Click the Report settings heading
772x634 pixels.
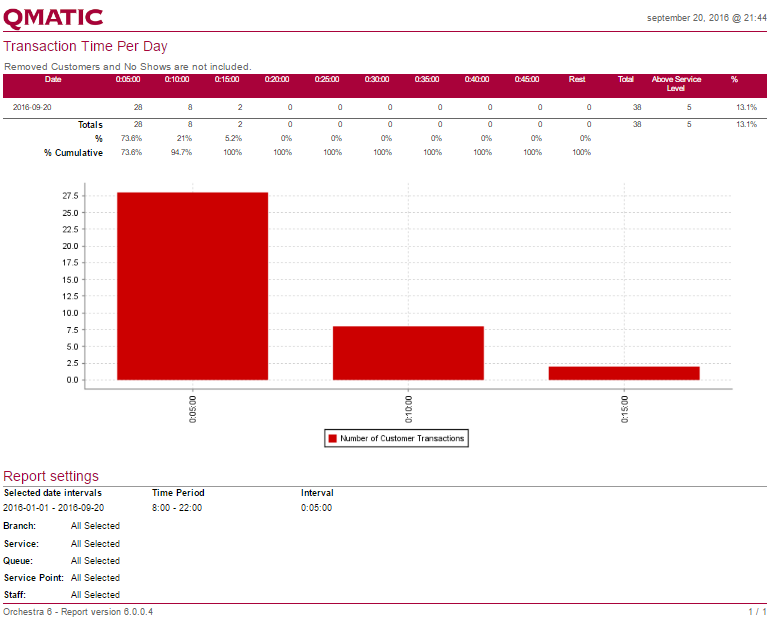point(51,476)
